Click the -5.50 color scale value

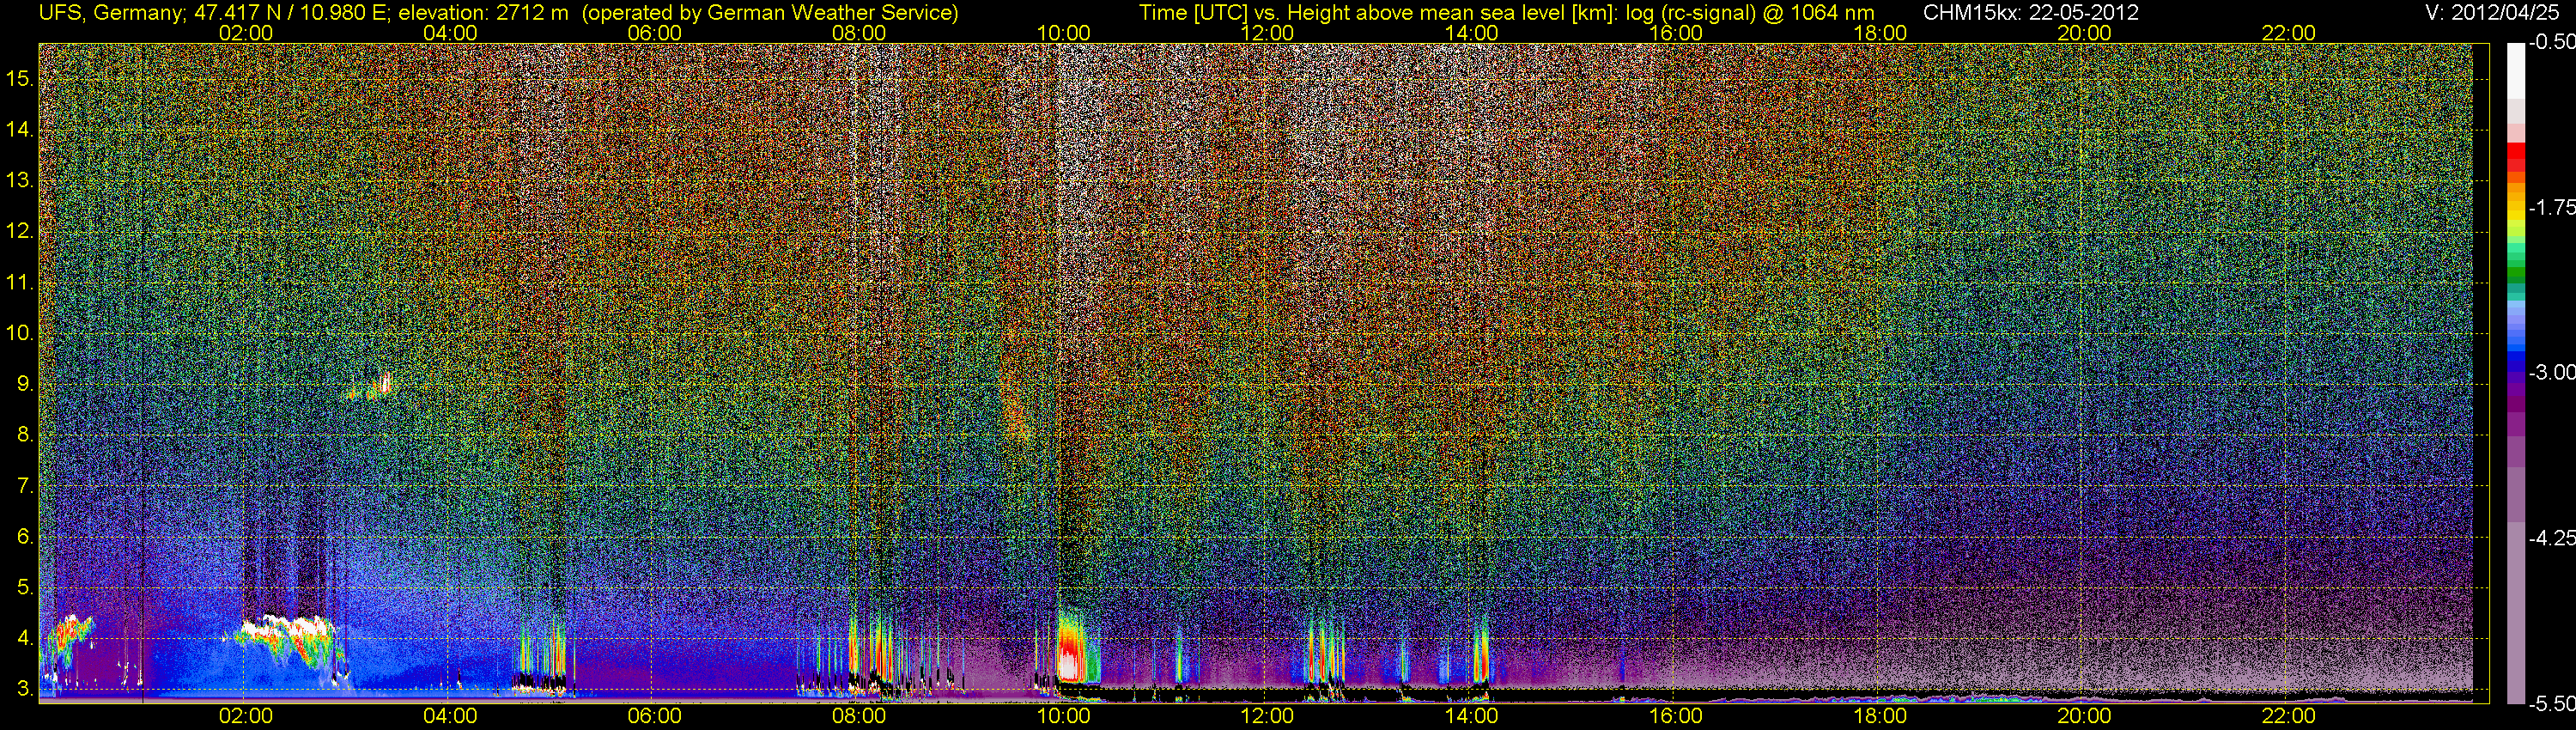pyautogui.click(x=2551, y=704)
